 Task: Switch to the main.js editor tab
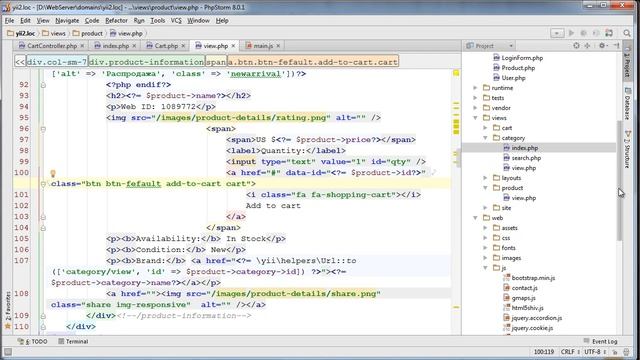pyautogui.click(x=263, y=46)
